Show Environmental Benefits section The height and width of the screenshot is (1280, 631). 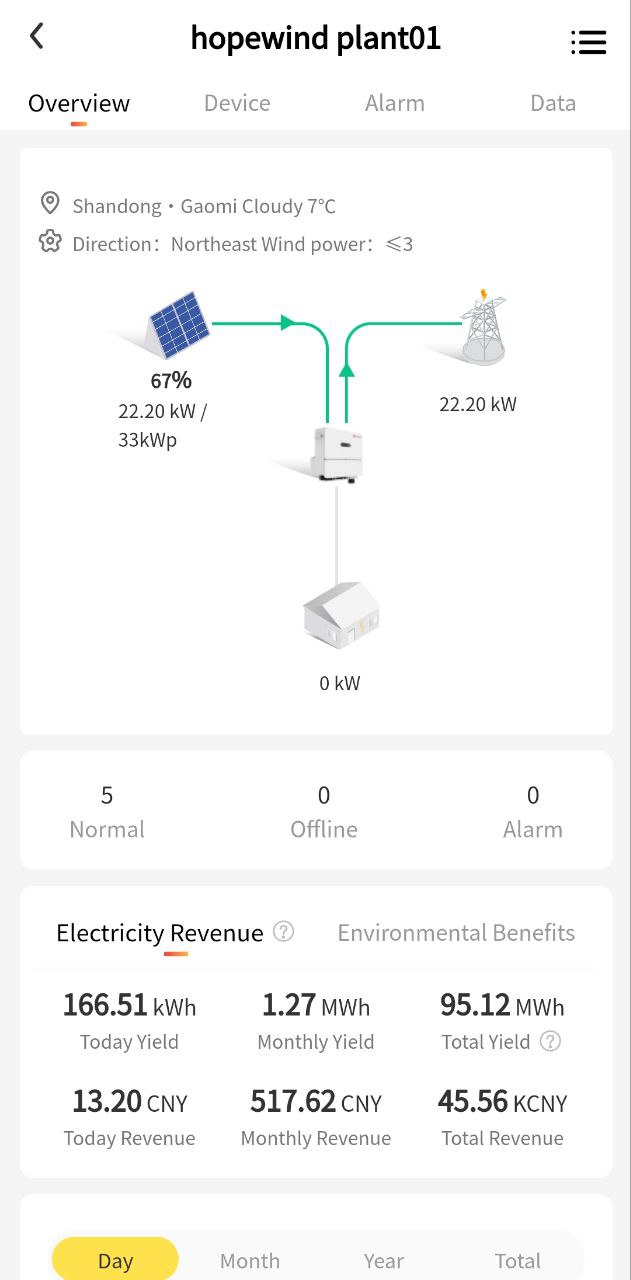pyautogui.click(x=456, y=933)
